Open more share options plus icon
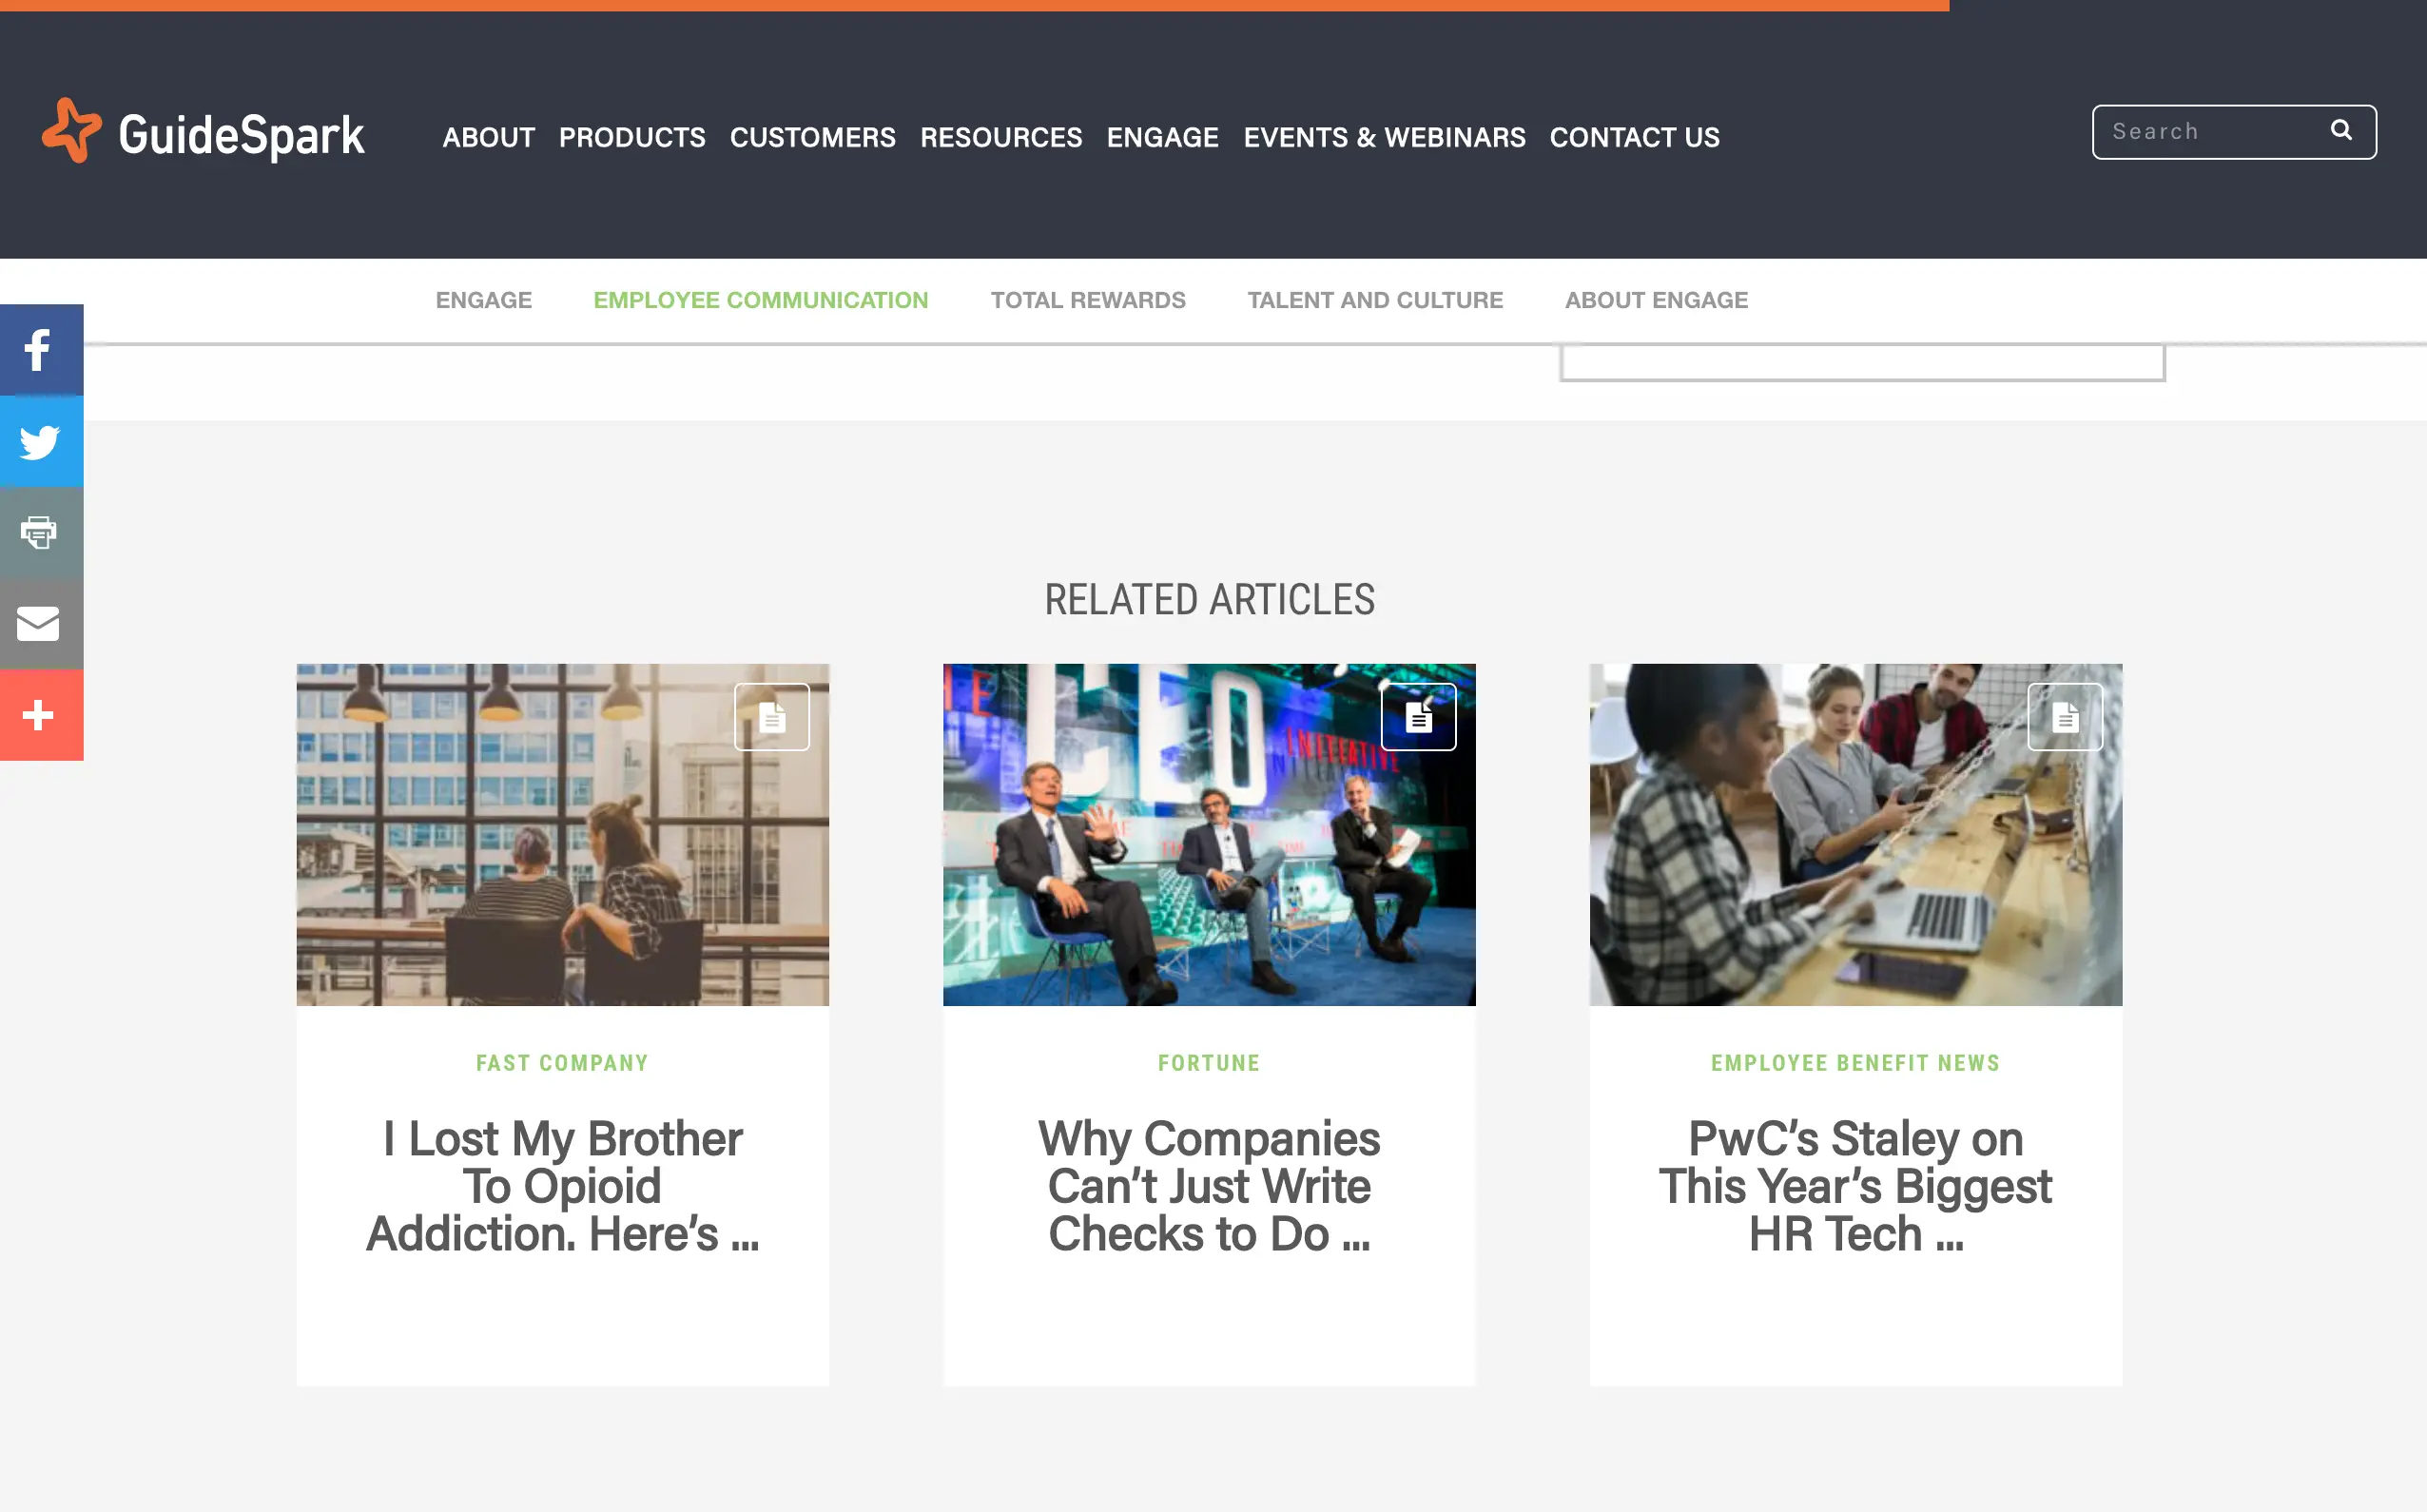Viewport: 2427px width, 1512px height. [x=41, y=715]
